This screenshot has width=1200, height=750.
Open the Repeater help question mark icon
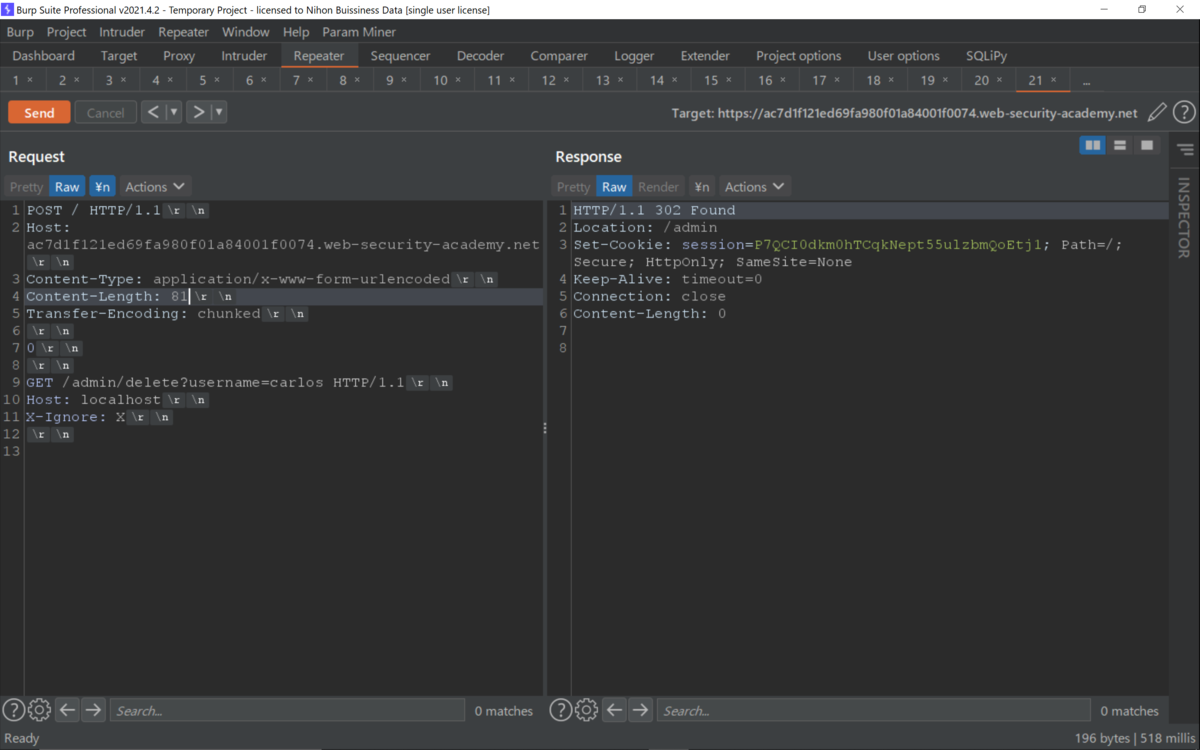[1184, 112]
